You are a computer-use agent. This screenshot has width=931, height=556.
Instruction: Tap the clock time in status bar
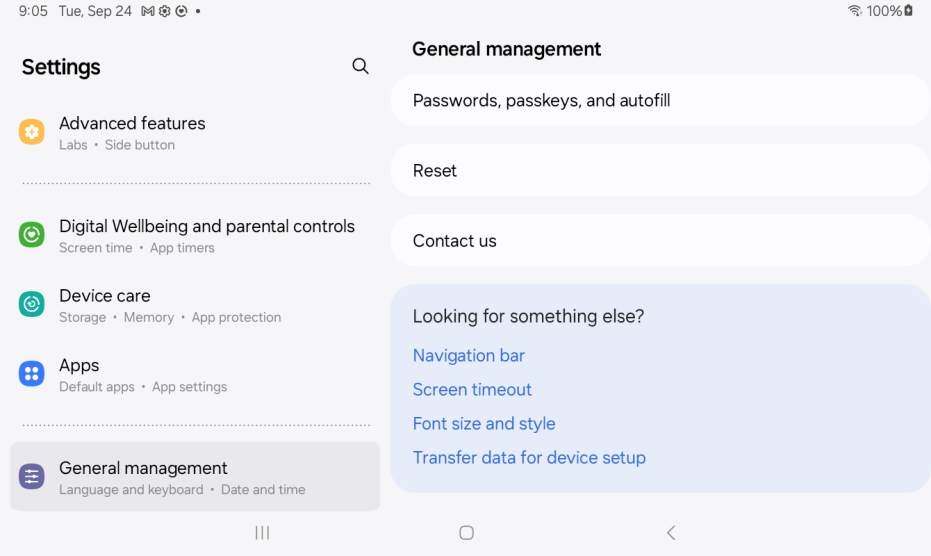coord(33,11)
